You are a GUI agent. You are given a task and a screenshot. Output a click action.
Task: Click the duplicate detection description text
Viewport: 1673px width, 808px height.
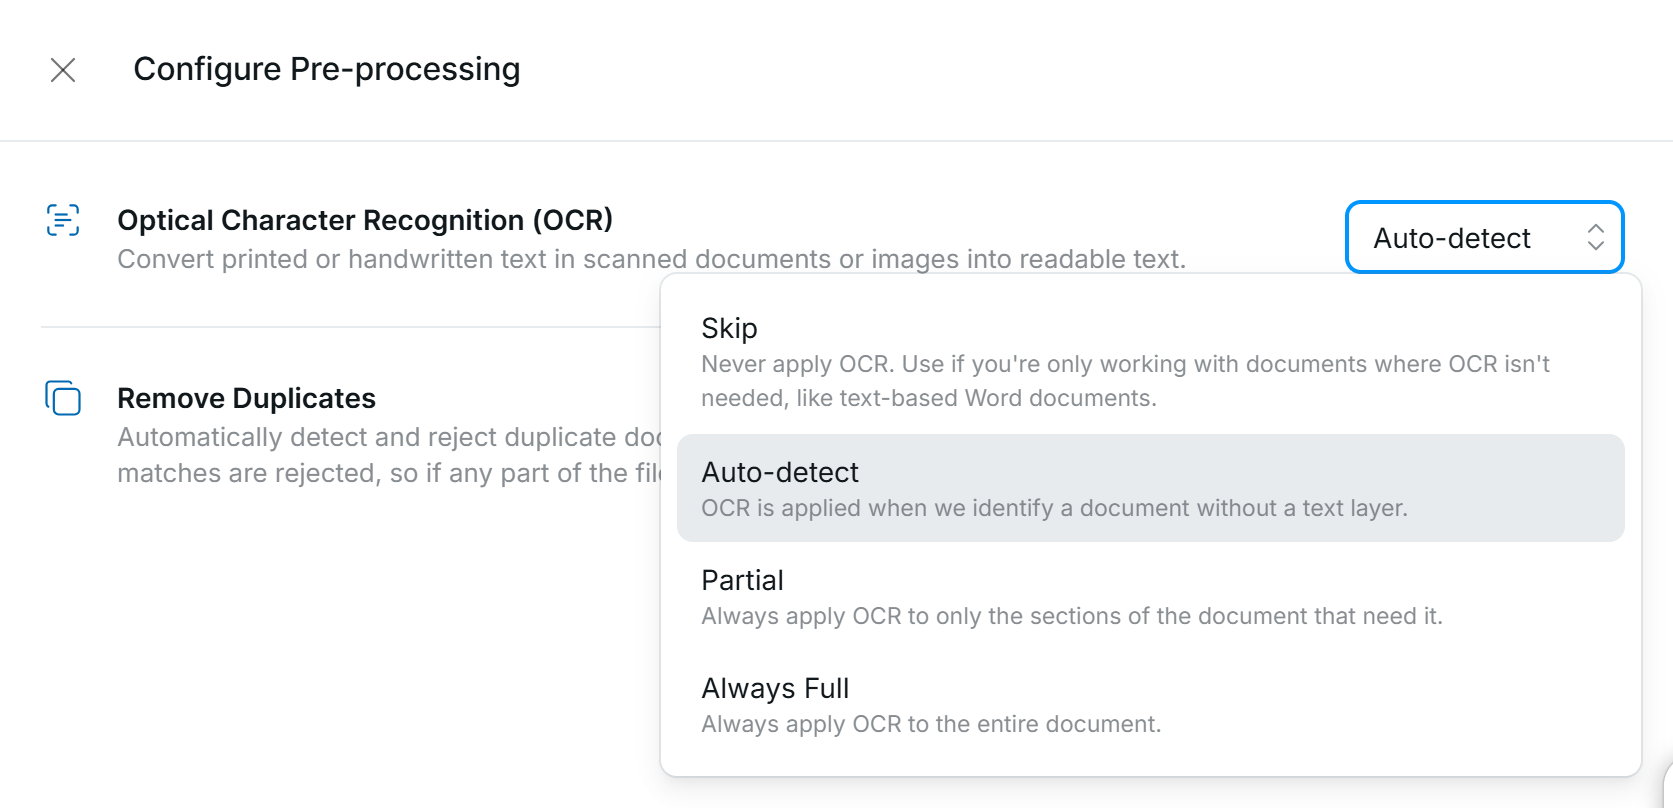pos(390,454)
